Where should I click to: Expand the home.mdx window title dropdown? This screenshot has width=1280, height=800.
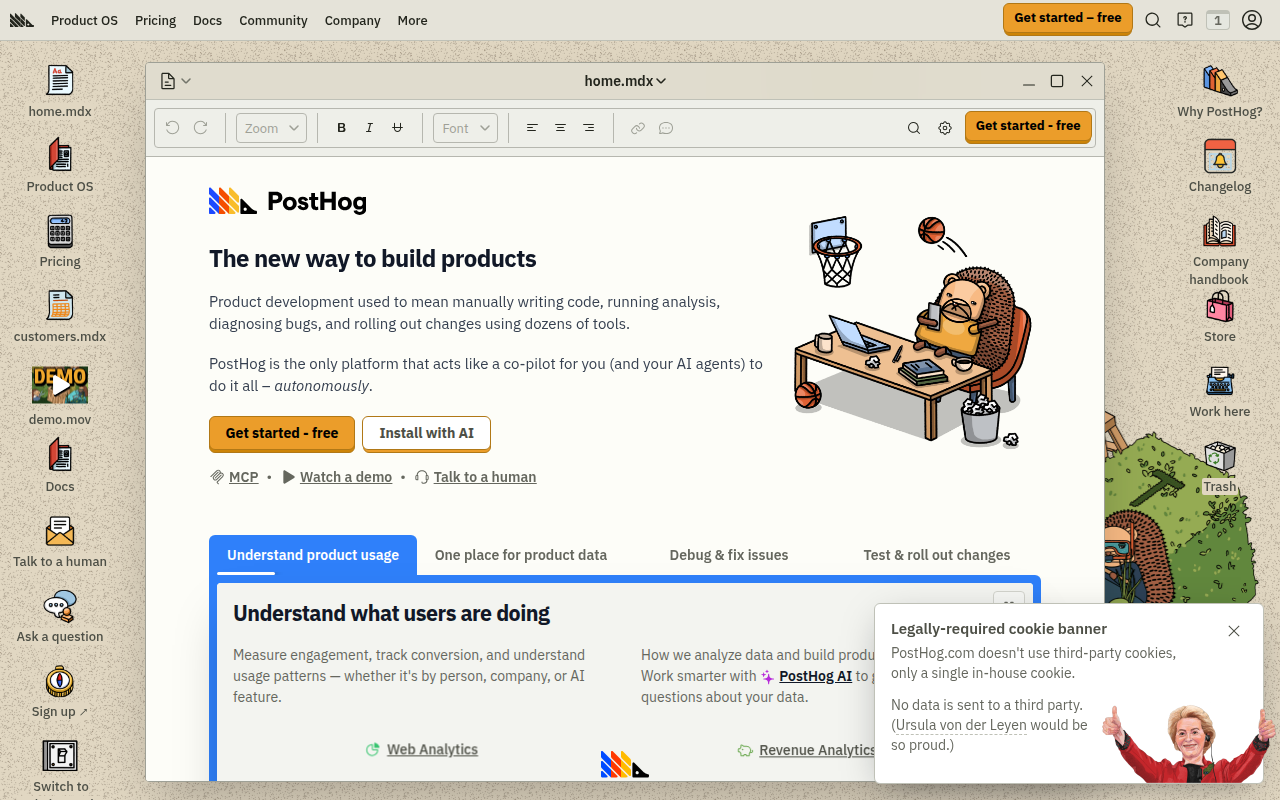626,81
